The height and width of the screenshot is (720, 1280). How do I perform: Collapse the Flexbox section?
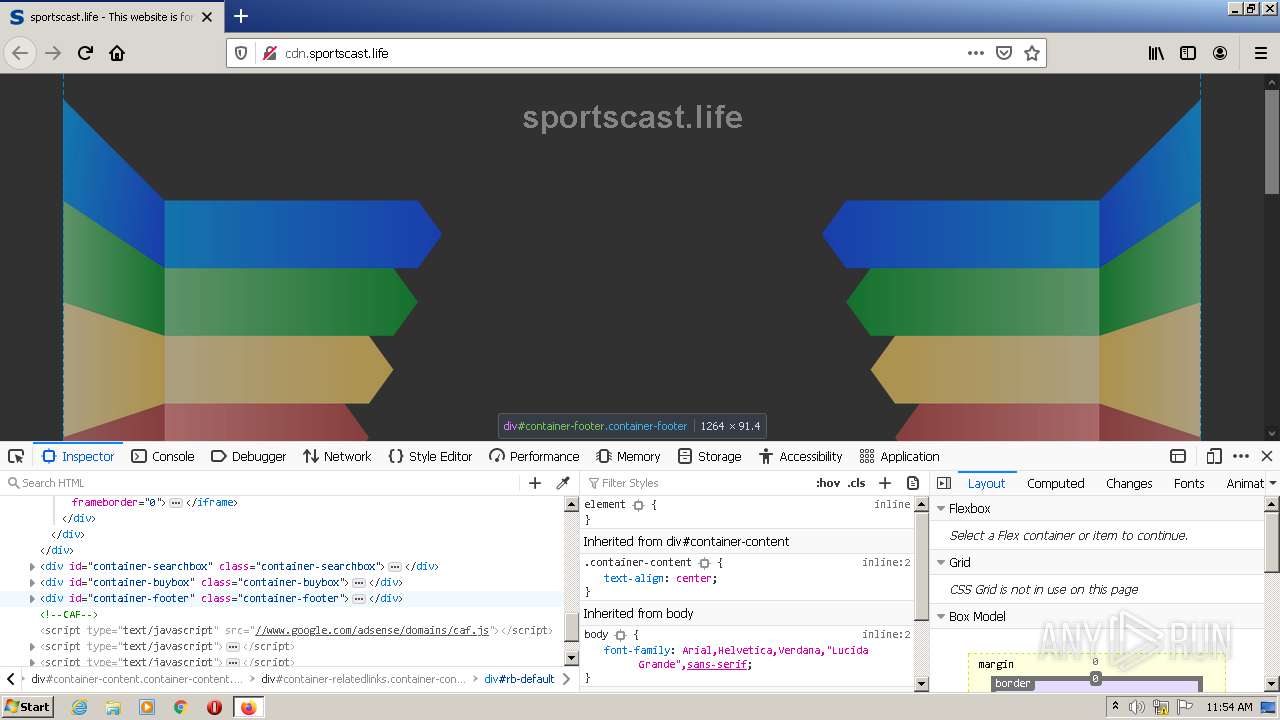coord(940,509)
